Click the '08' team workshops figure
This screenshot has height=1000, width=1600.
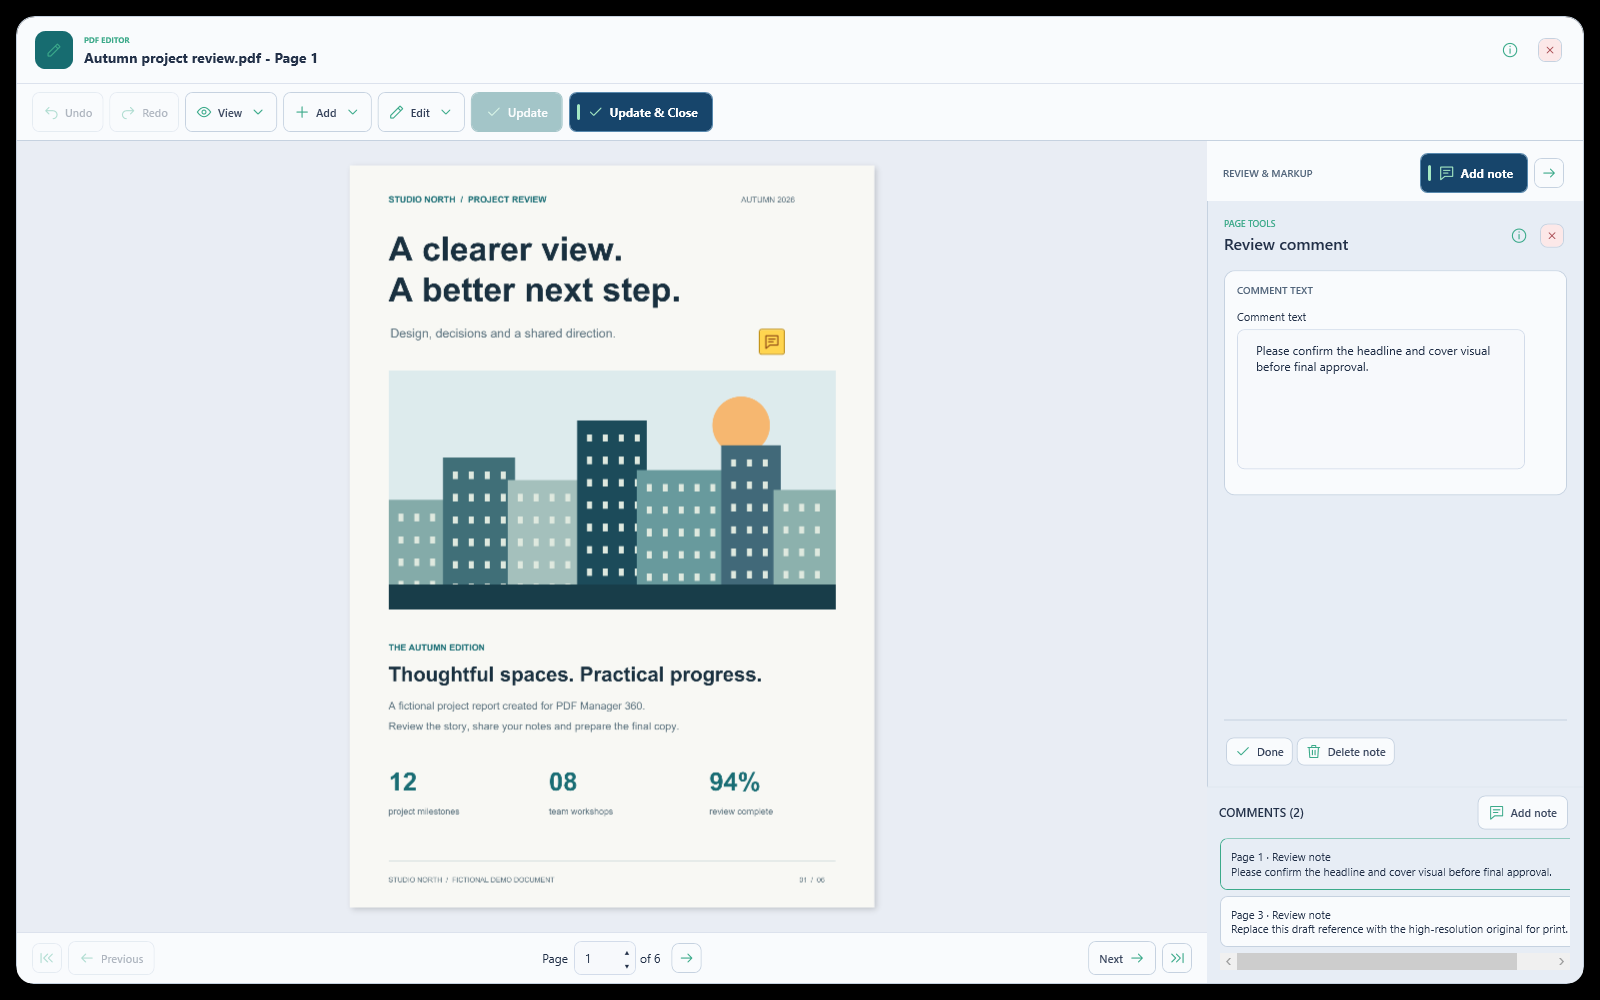coord(563,782)
